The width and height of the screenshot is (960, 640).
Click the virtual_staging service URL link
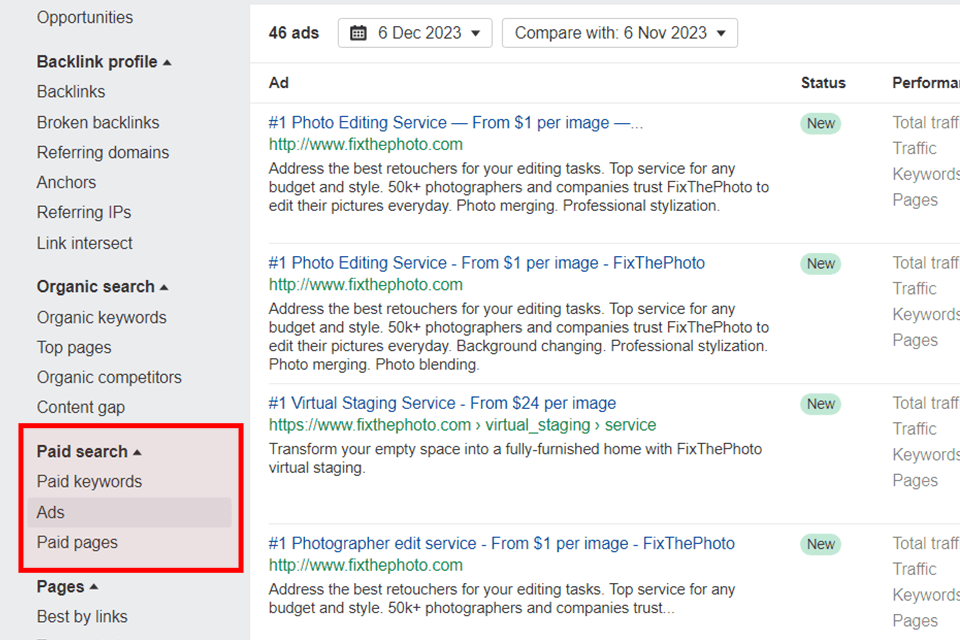coord(462,425)
